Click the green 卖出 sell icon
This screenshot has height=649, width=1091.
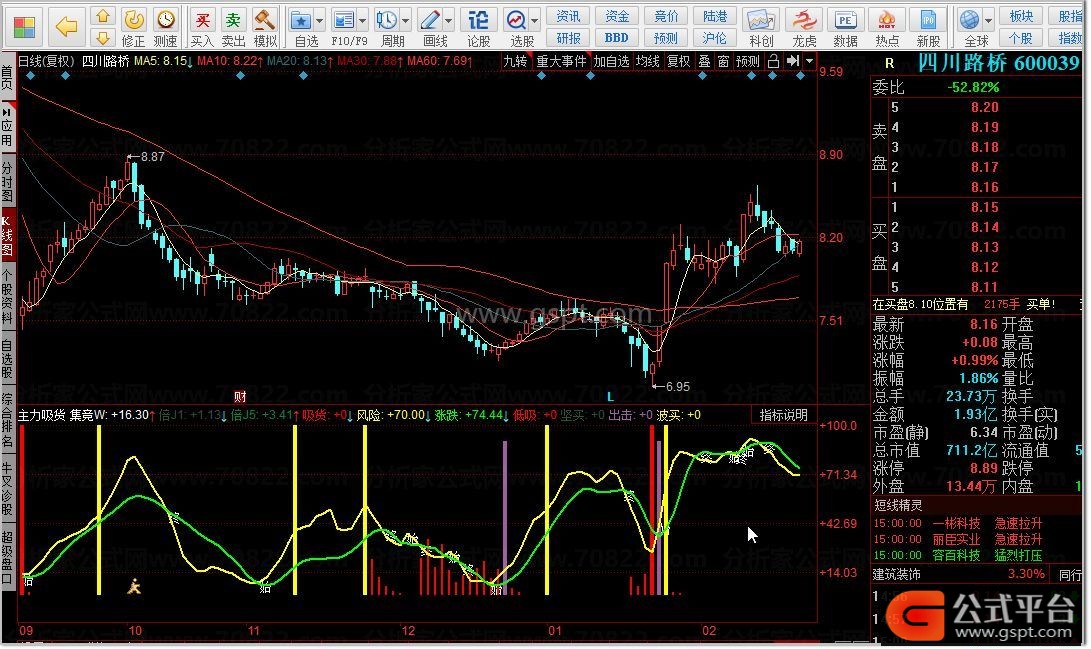click(x=233, y=28)
